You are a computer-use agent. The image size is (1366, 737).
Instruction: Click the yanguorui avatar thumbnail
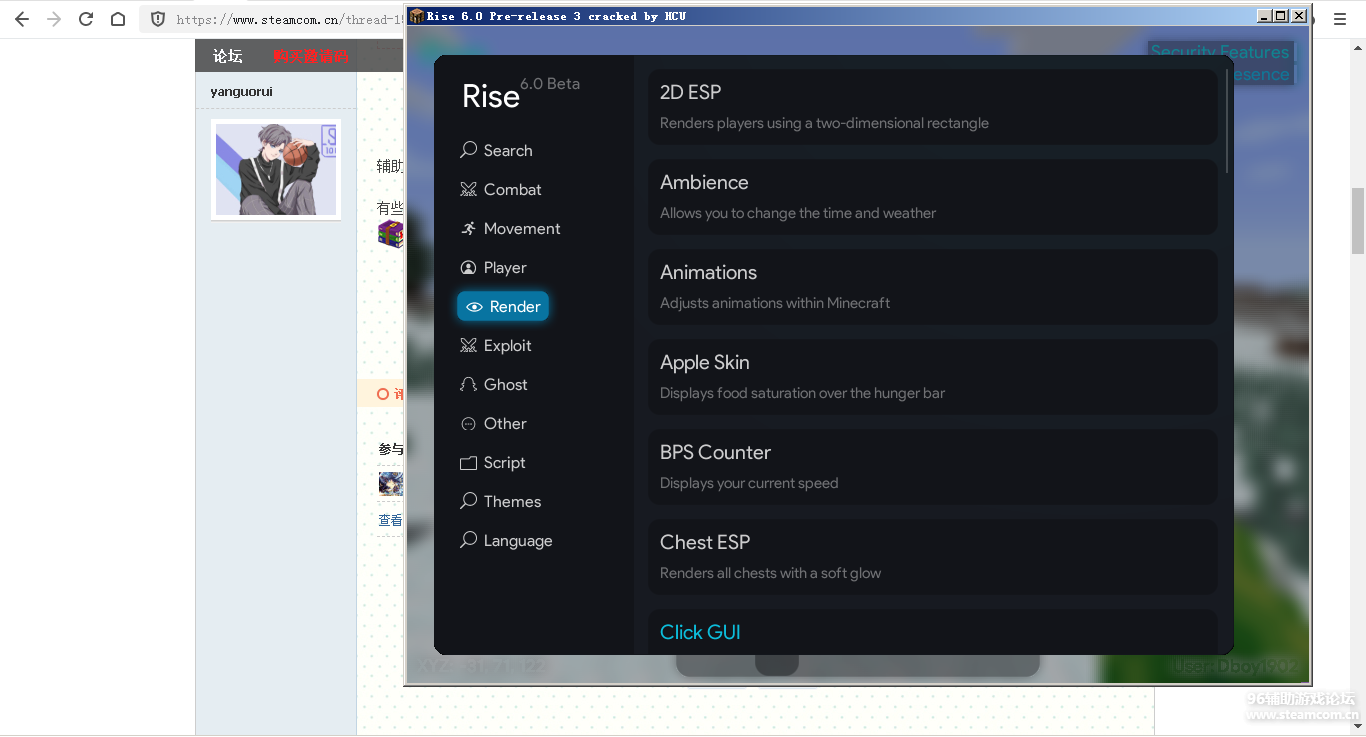276,169
